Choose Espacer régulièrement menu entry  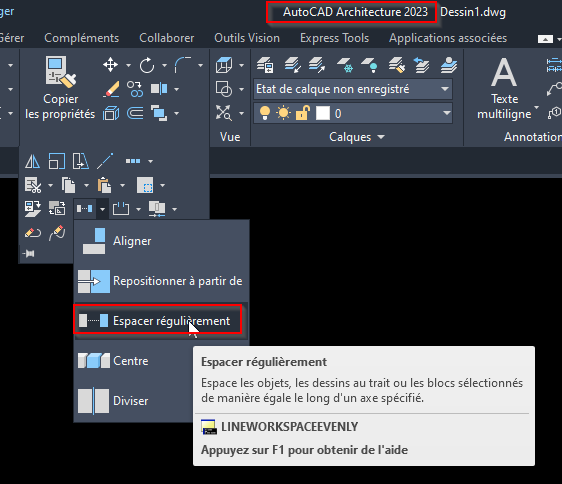pos(161,321)
